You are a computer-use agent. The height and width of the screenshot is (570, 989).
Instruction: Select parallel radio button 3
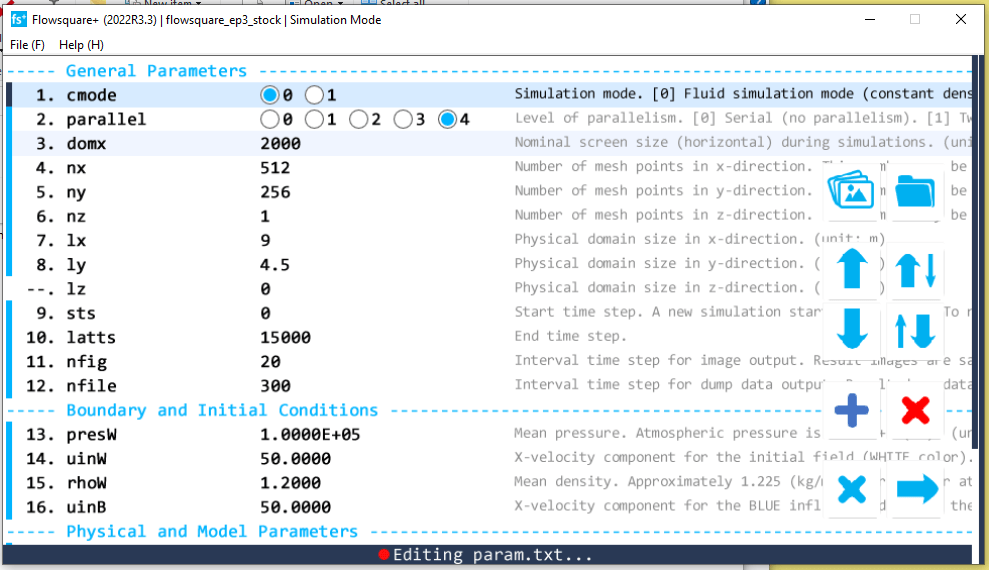coord(403,119)
